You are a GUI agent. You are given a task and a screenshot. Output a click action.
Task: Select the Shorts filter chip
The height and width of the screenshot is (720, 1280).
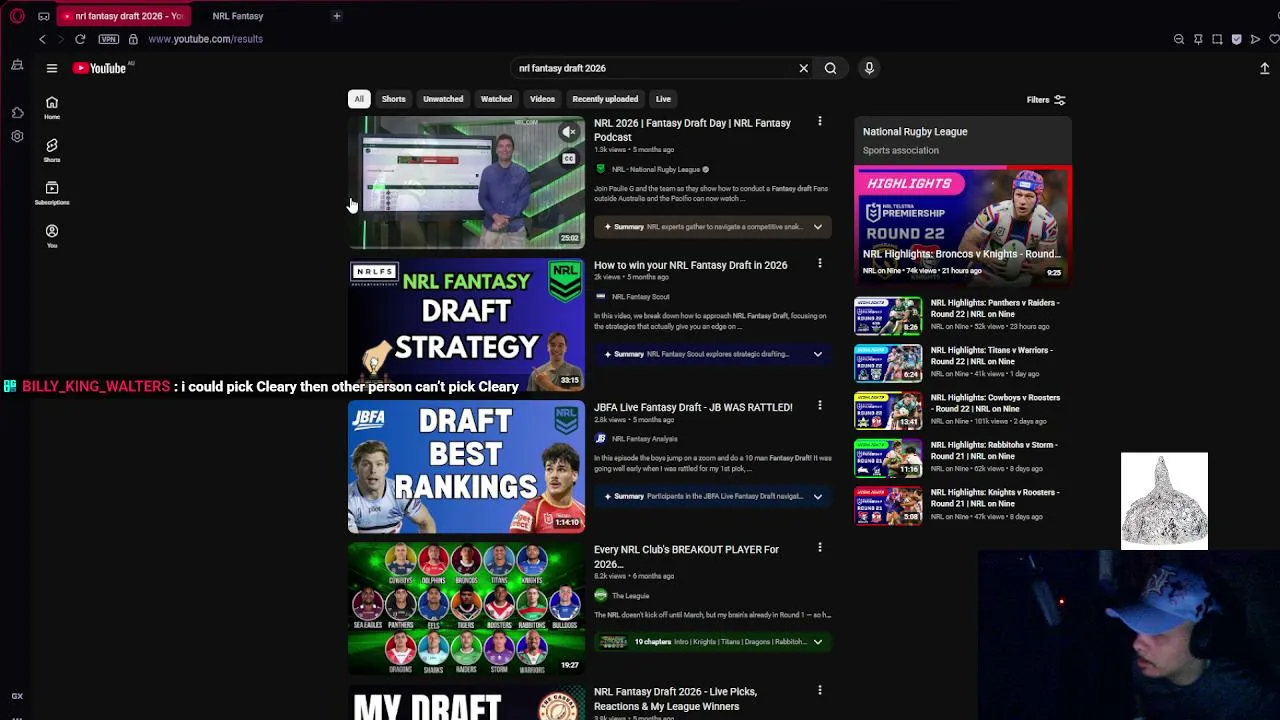coord(393,99)
